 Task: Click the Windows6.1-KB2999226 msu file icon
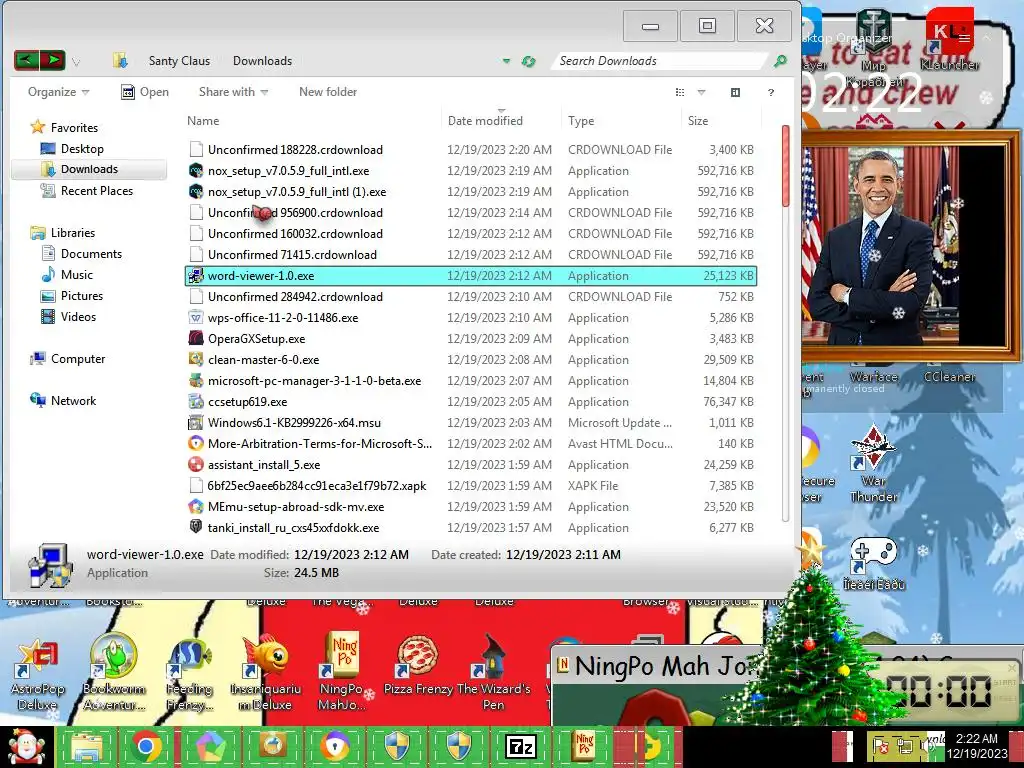pos(195,422)
